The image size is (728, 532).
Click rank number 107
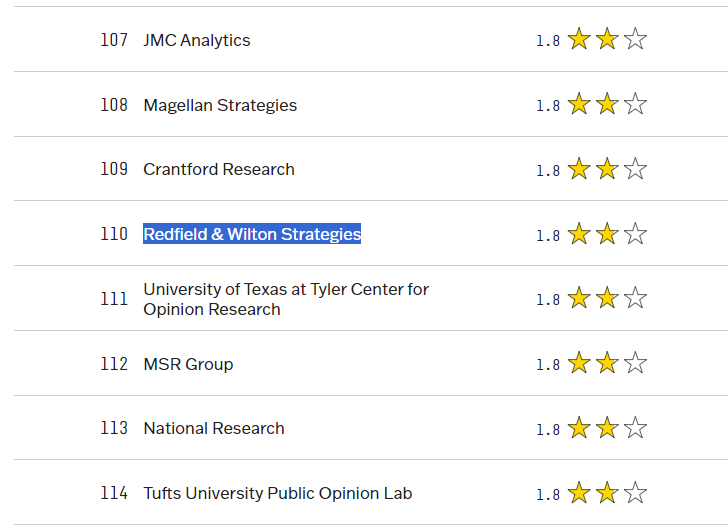[114, 41]
